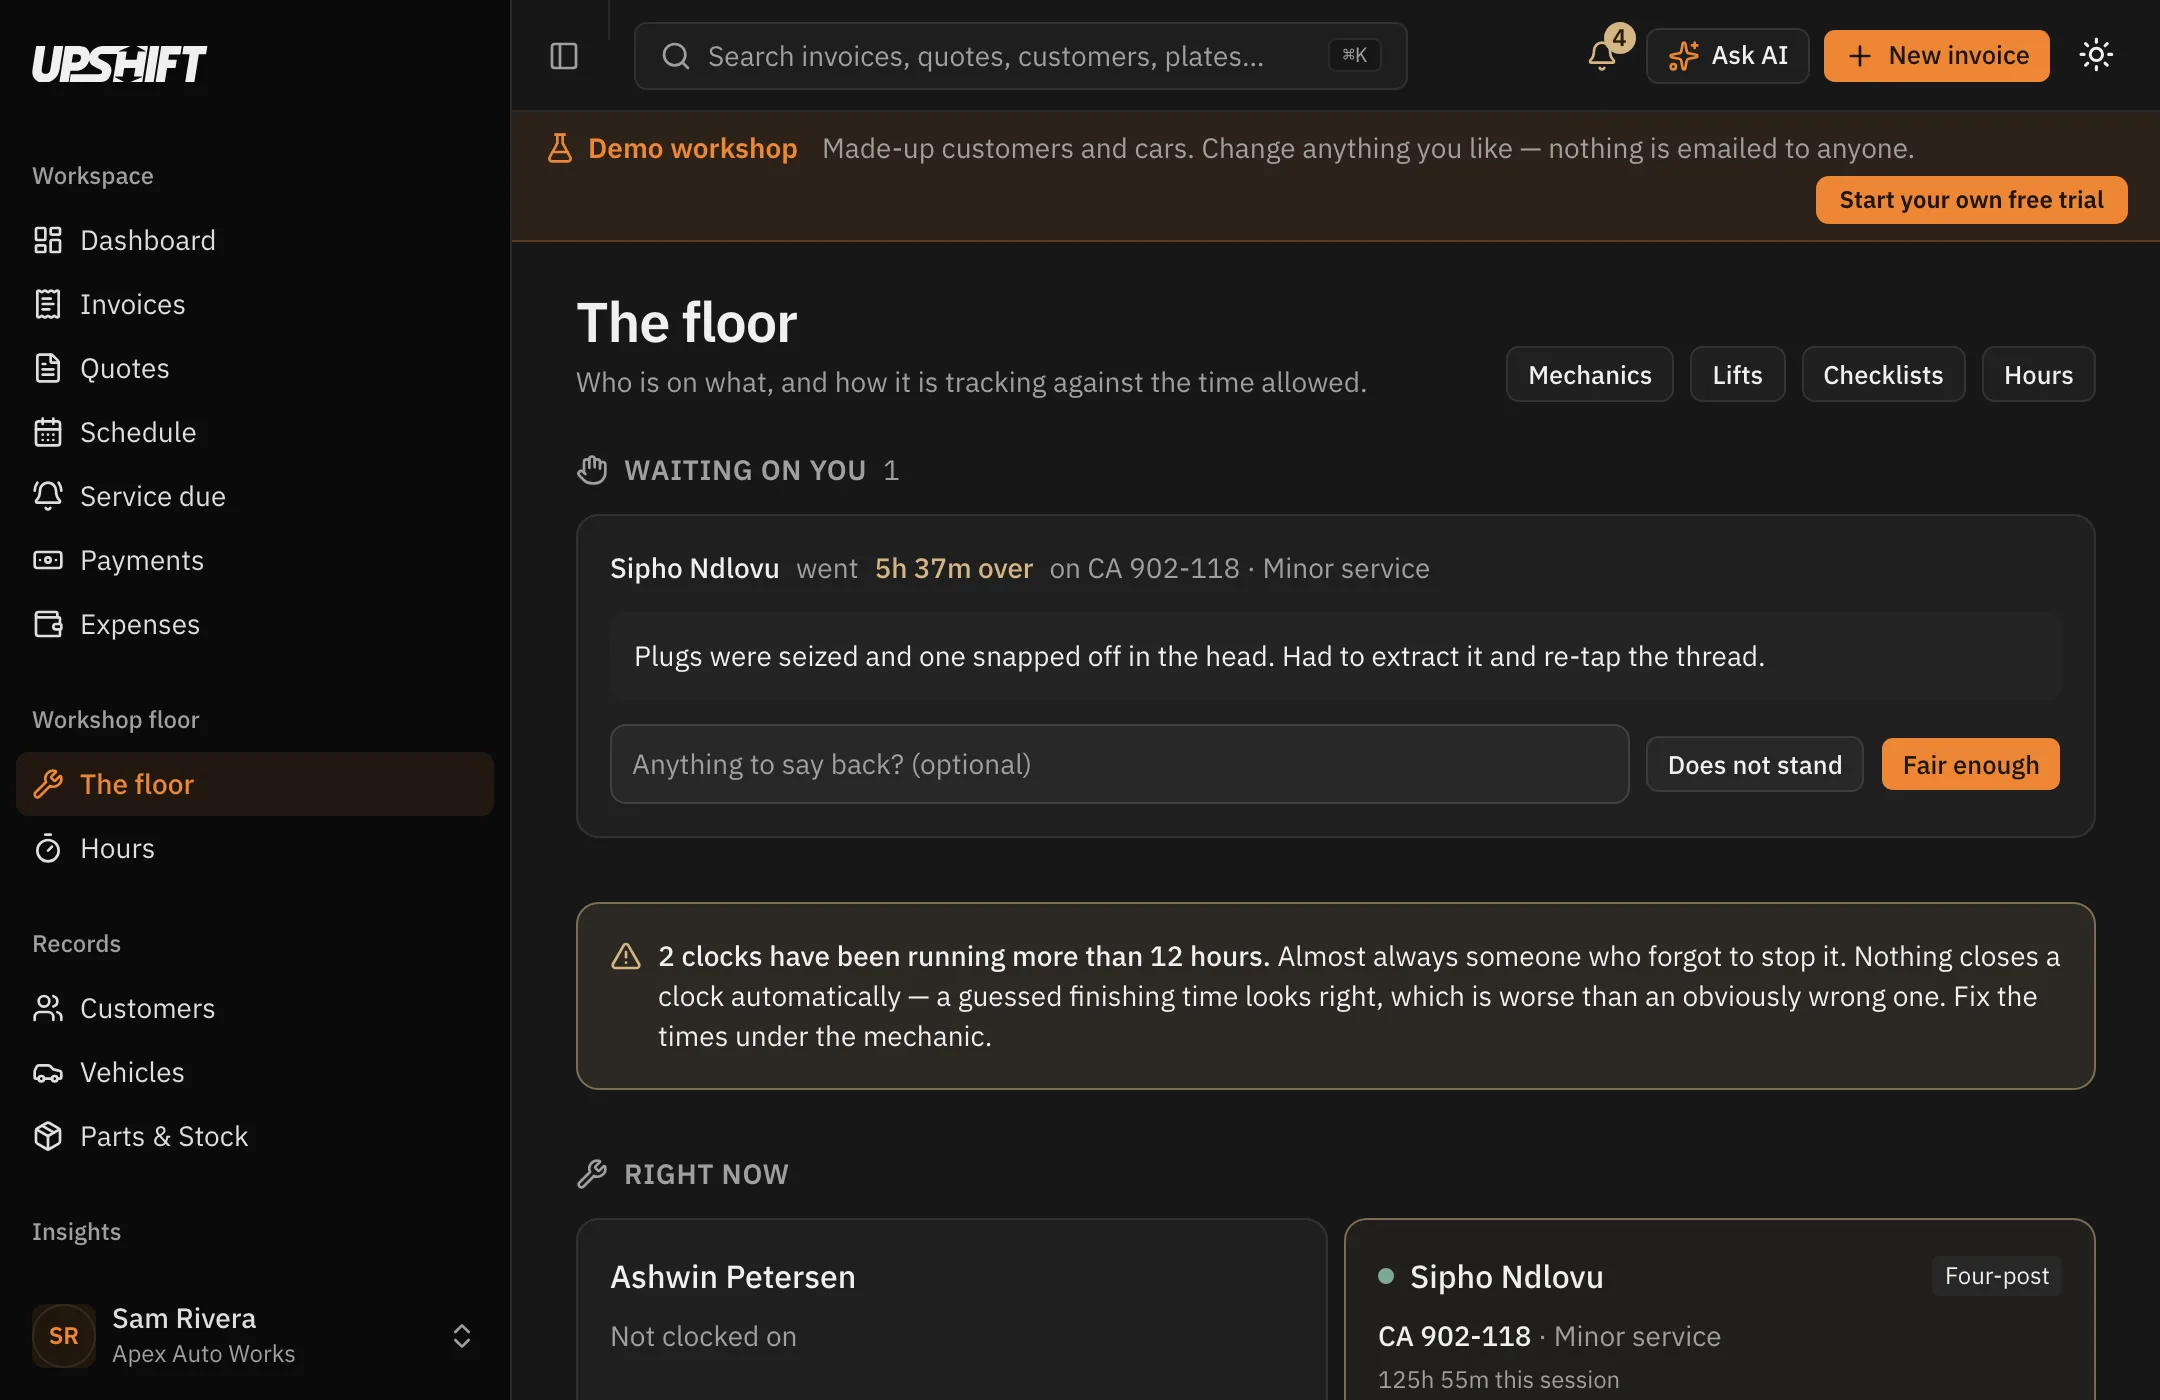The width and height of the screenshot is (2160, 1400).
Task: Click the Expenses wallet icon
Action: (48, 624)
